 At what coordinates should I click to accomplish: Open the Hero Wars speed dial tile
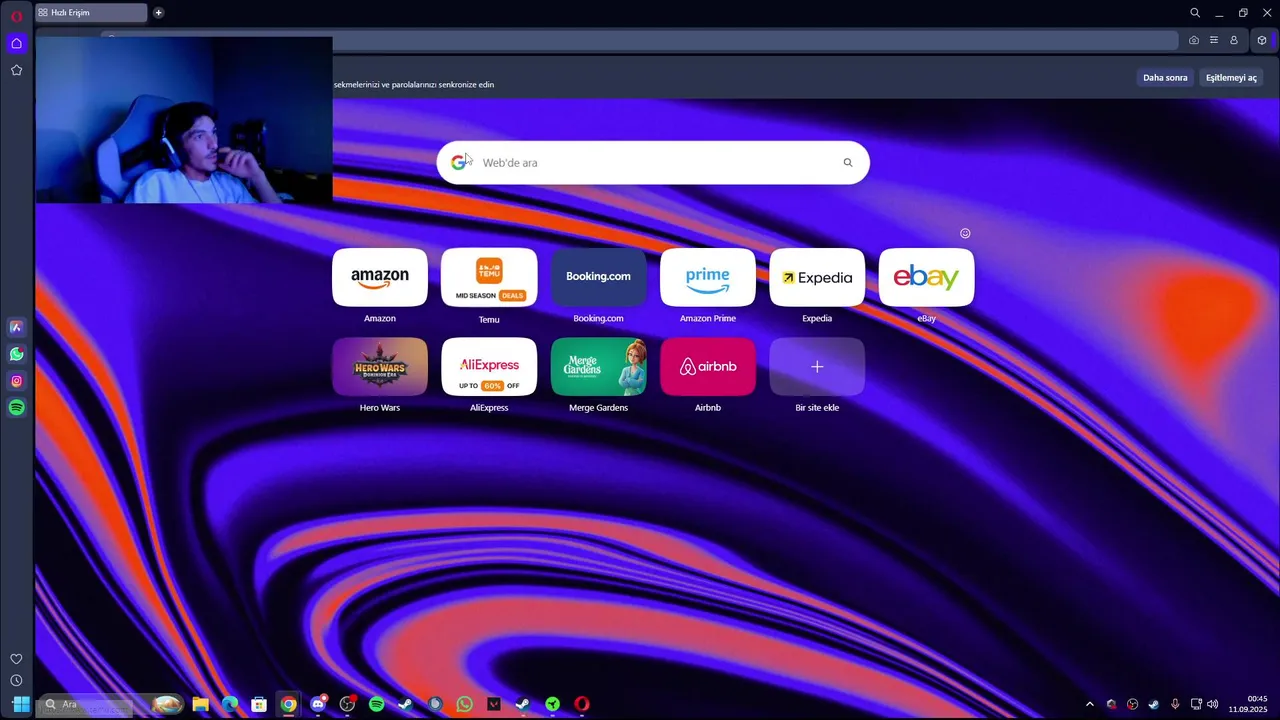pyautogui.click(x=380, y=367)
